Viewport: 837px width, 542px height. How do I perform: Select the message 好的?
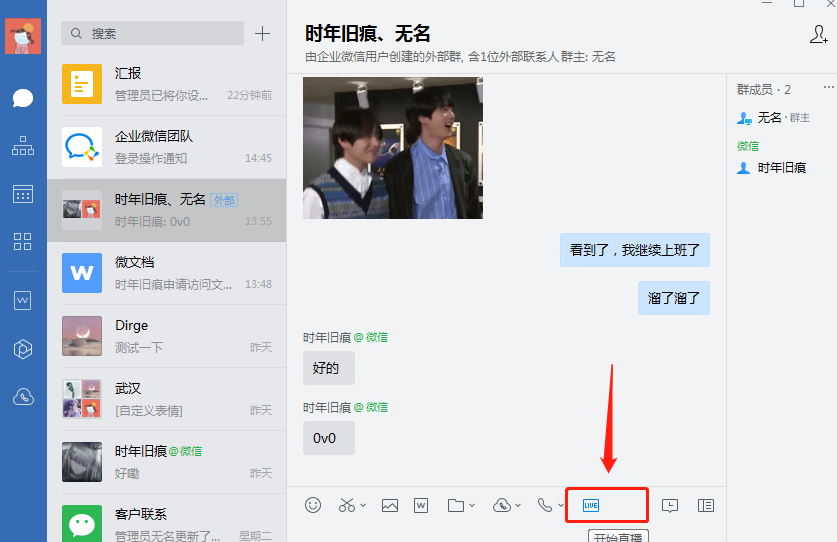328,368
